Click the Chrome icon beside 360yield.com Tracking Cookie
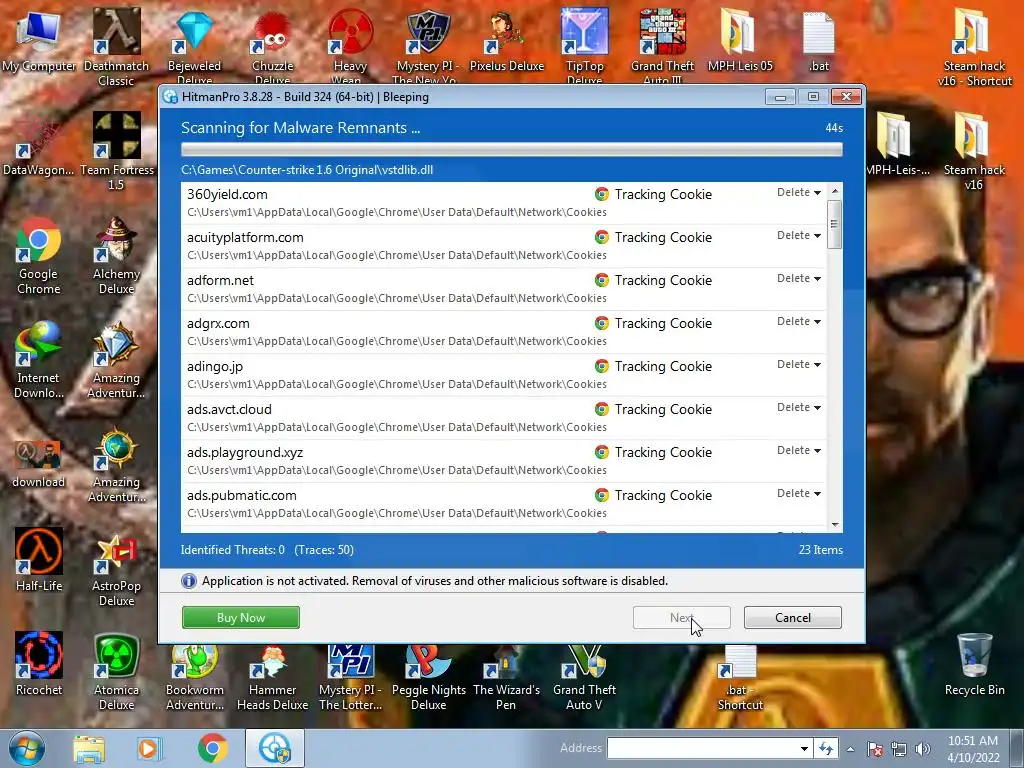 [x=601, y=194]
